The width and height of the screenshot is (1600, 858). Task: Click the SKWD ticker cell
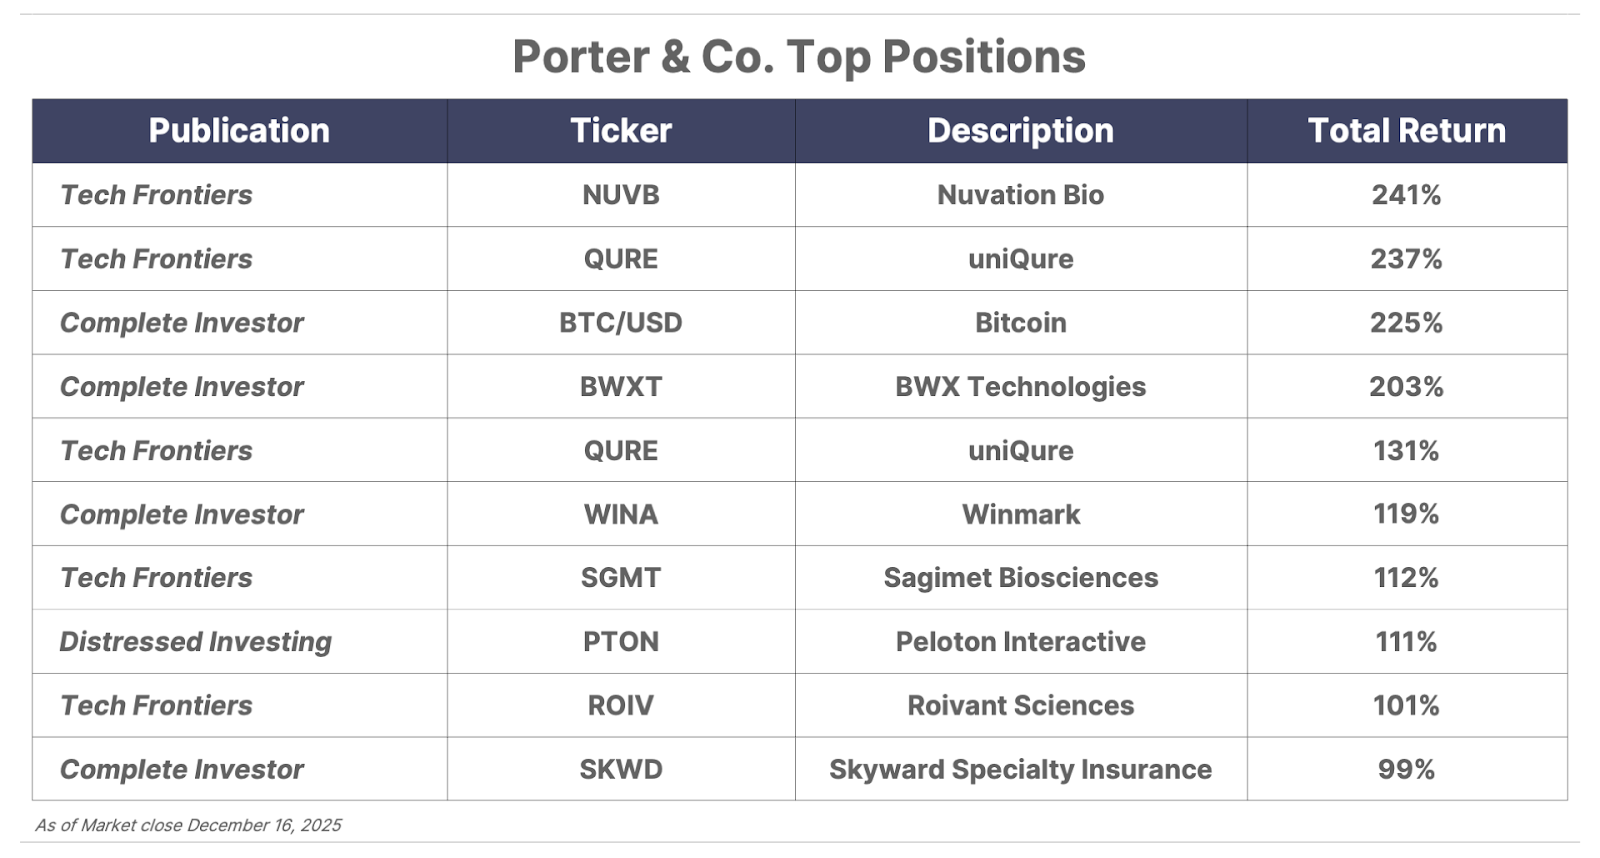coord(621,770)
